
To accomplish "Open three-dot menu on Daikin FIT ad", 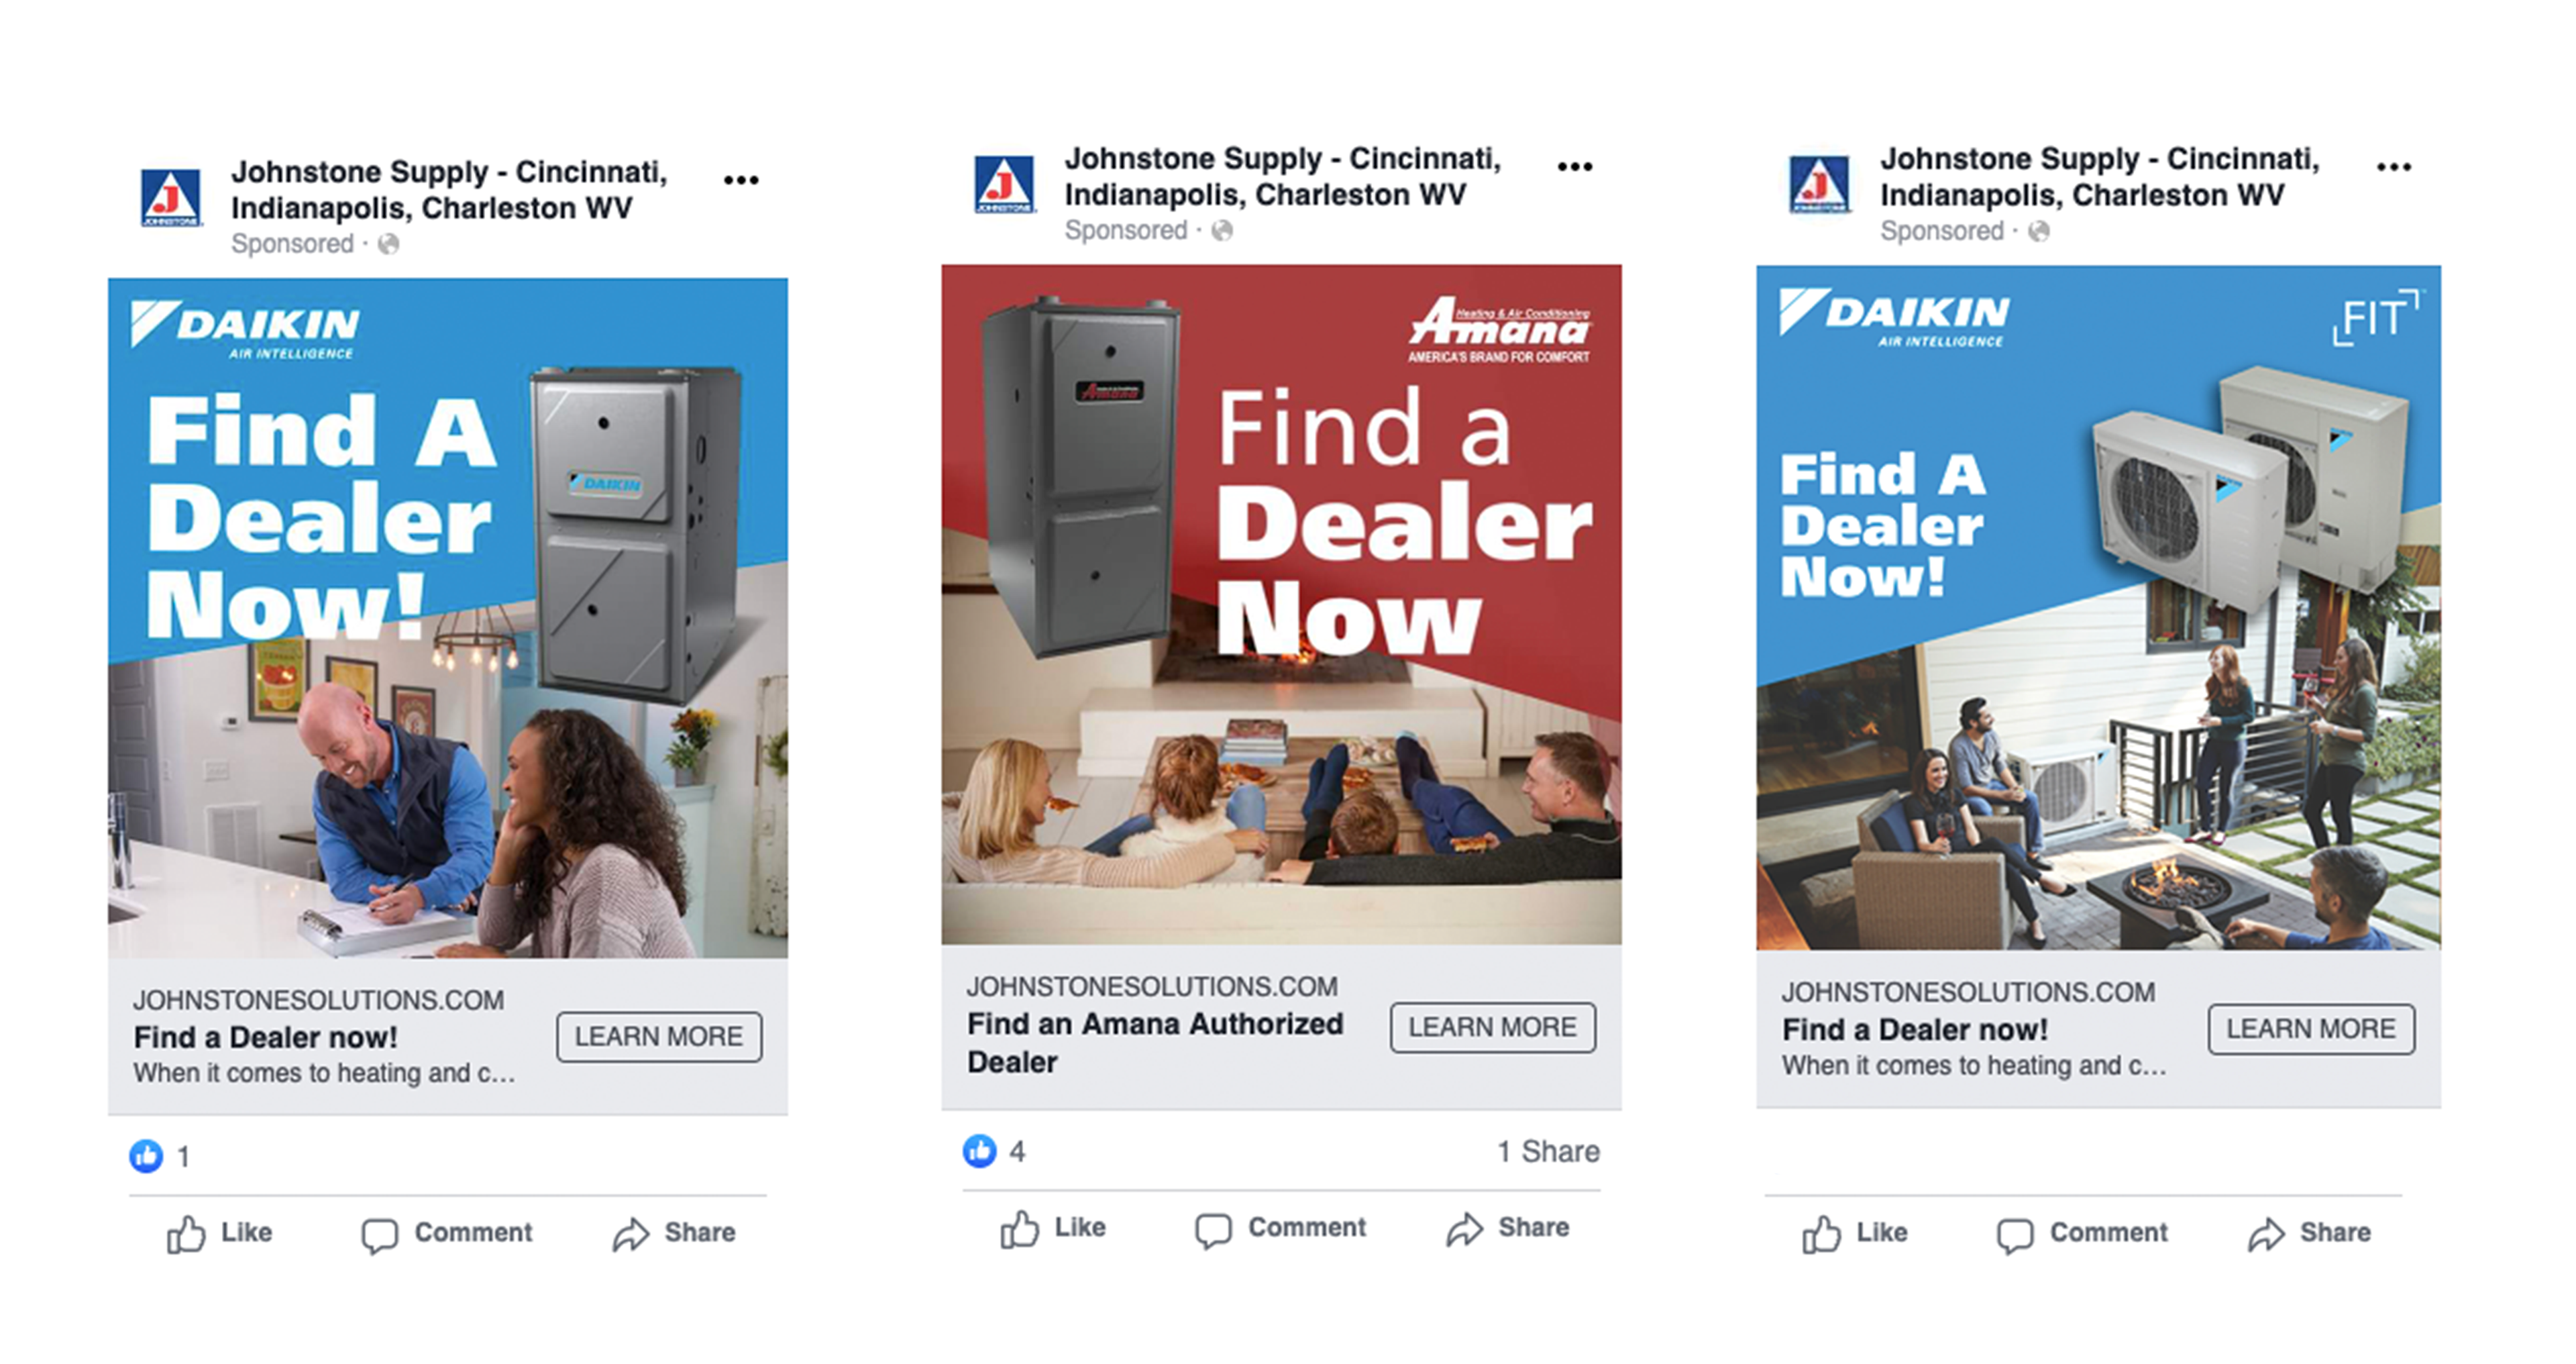I will pyautogui.click(x=2394, y=167).
